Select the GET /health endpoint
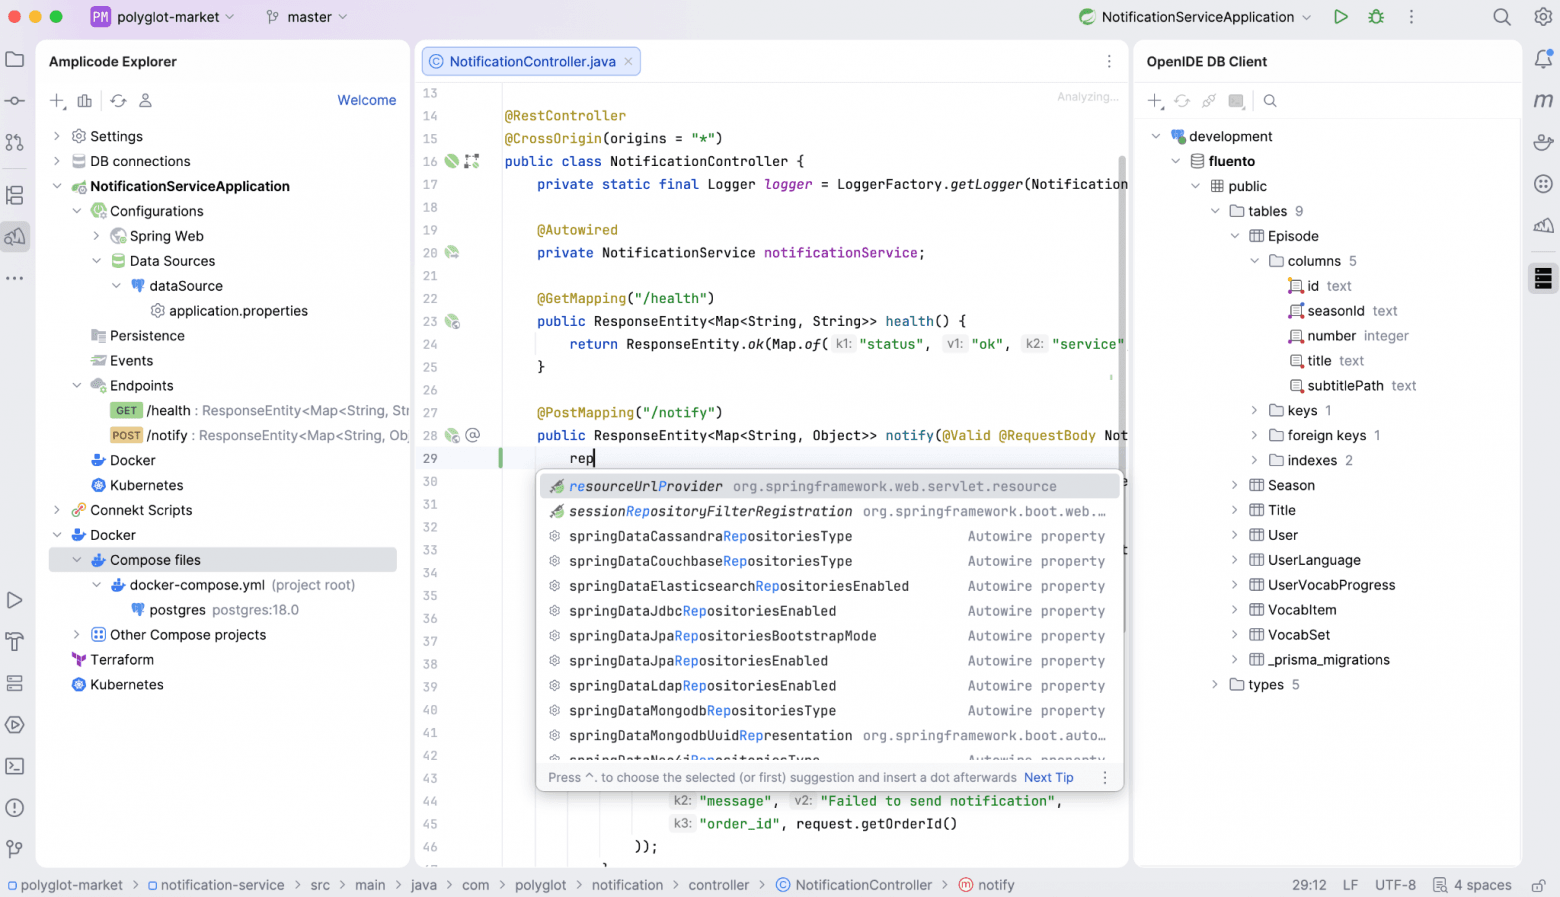Screen dimensions: 1560x897 tap(259, 411)
